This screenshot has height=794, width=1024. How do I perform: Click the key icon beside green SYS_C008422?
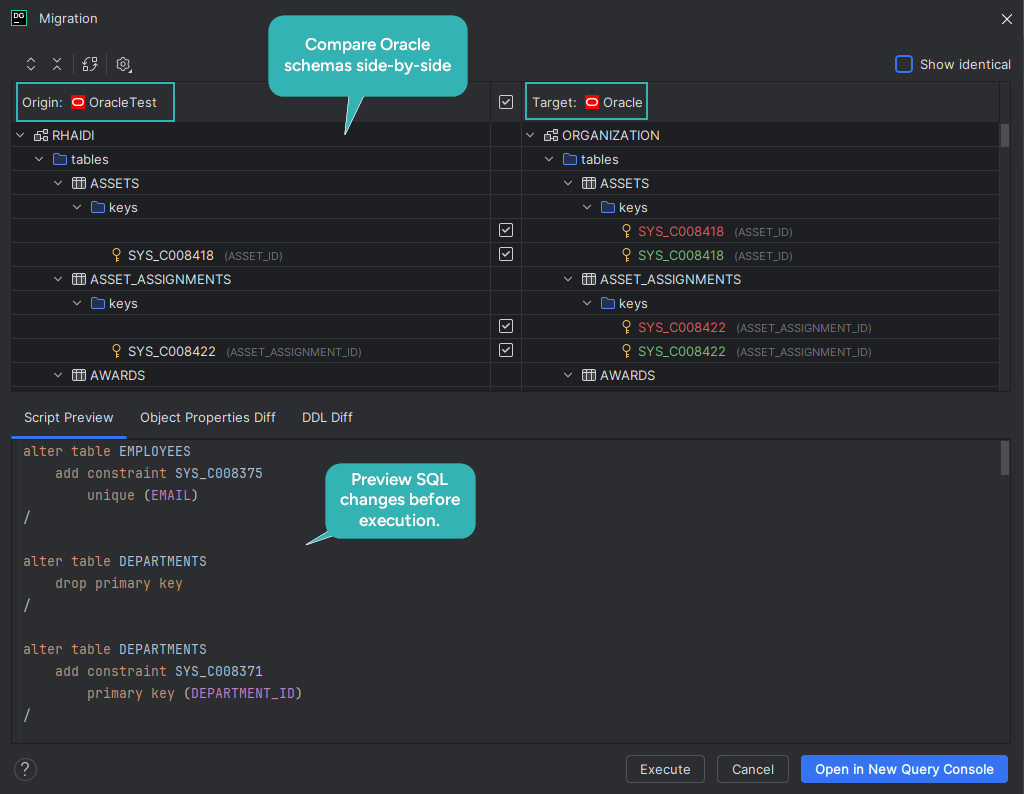click(x=626, y=351)
